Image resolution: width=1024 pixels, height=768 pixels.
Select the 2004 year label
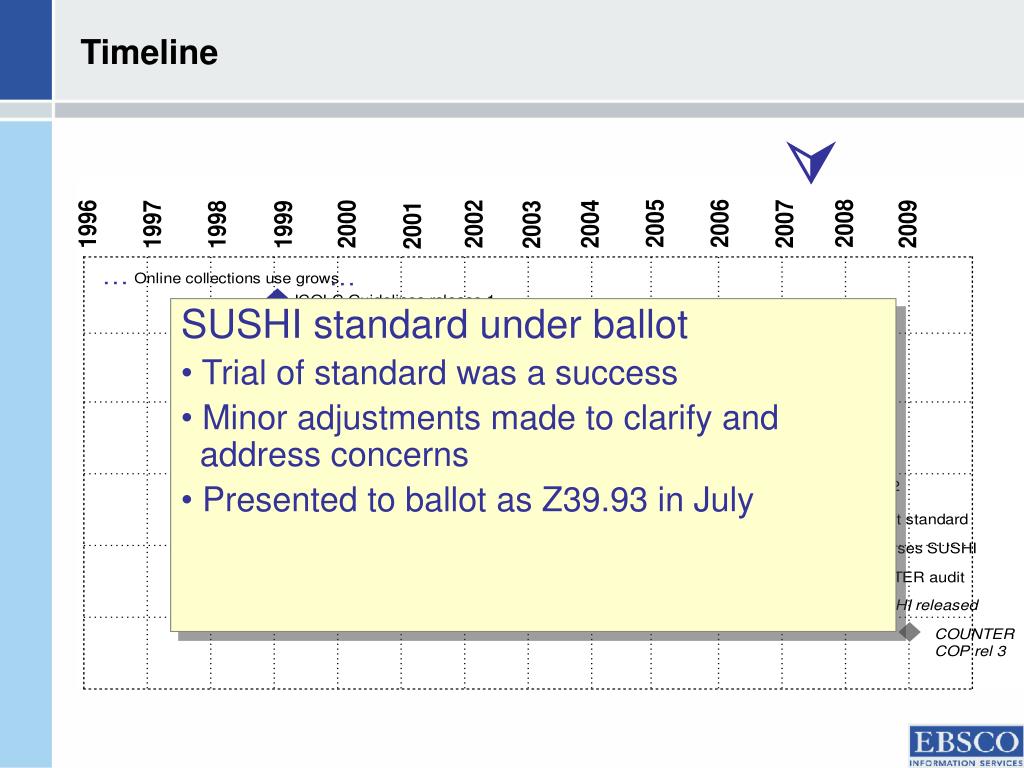click(x=590, y=223)
